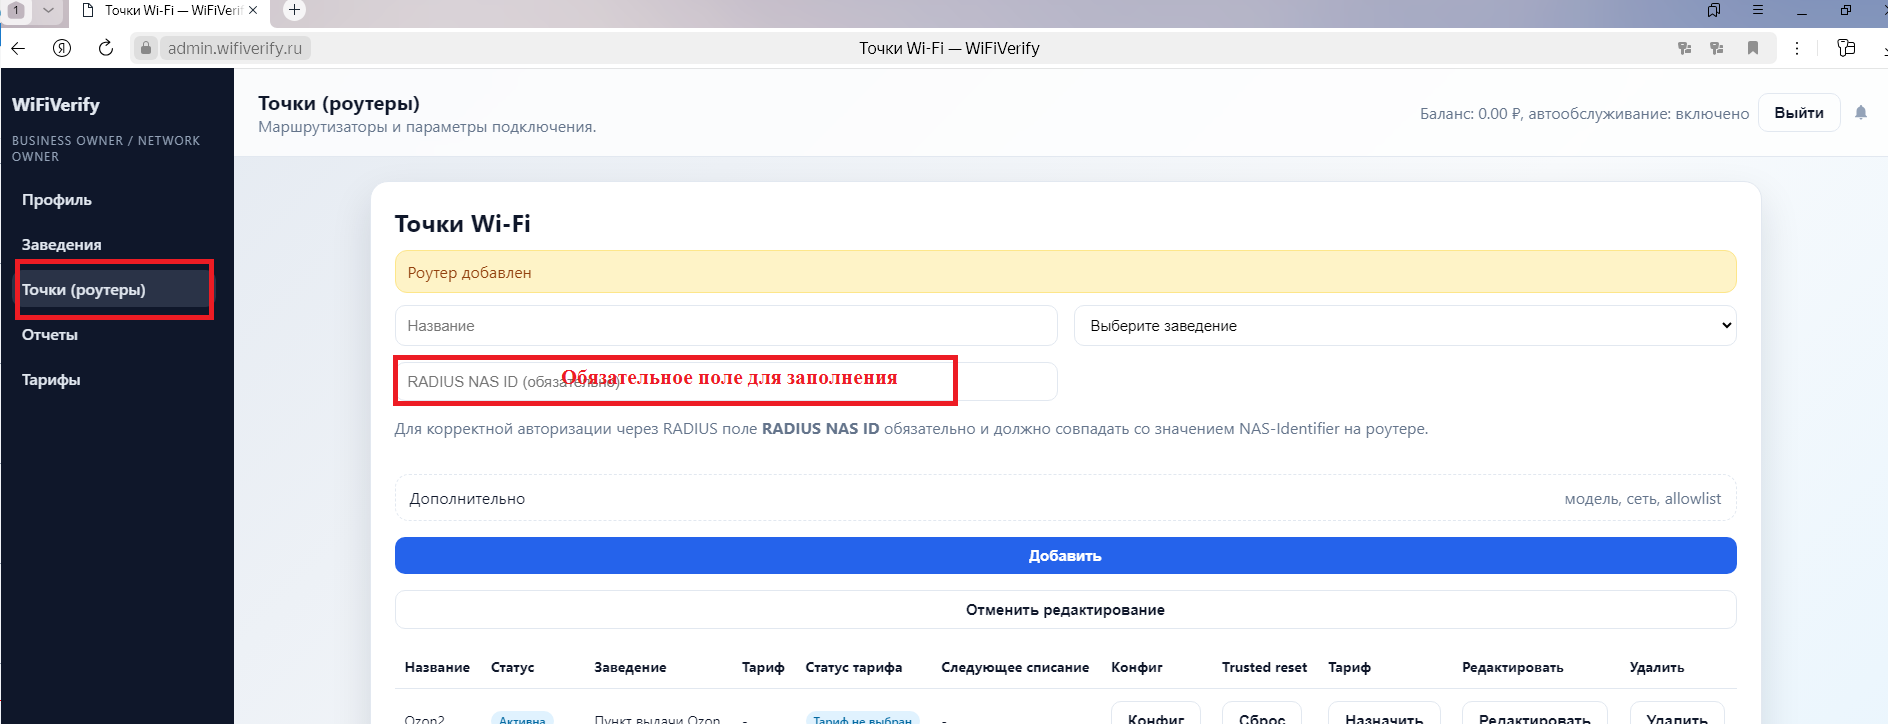Click the Название column header

tap(437, 667)
